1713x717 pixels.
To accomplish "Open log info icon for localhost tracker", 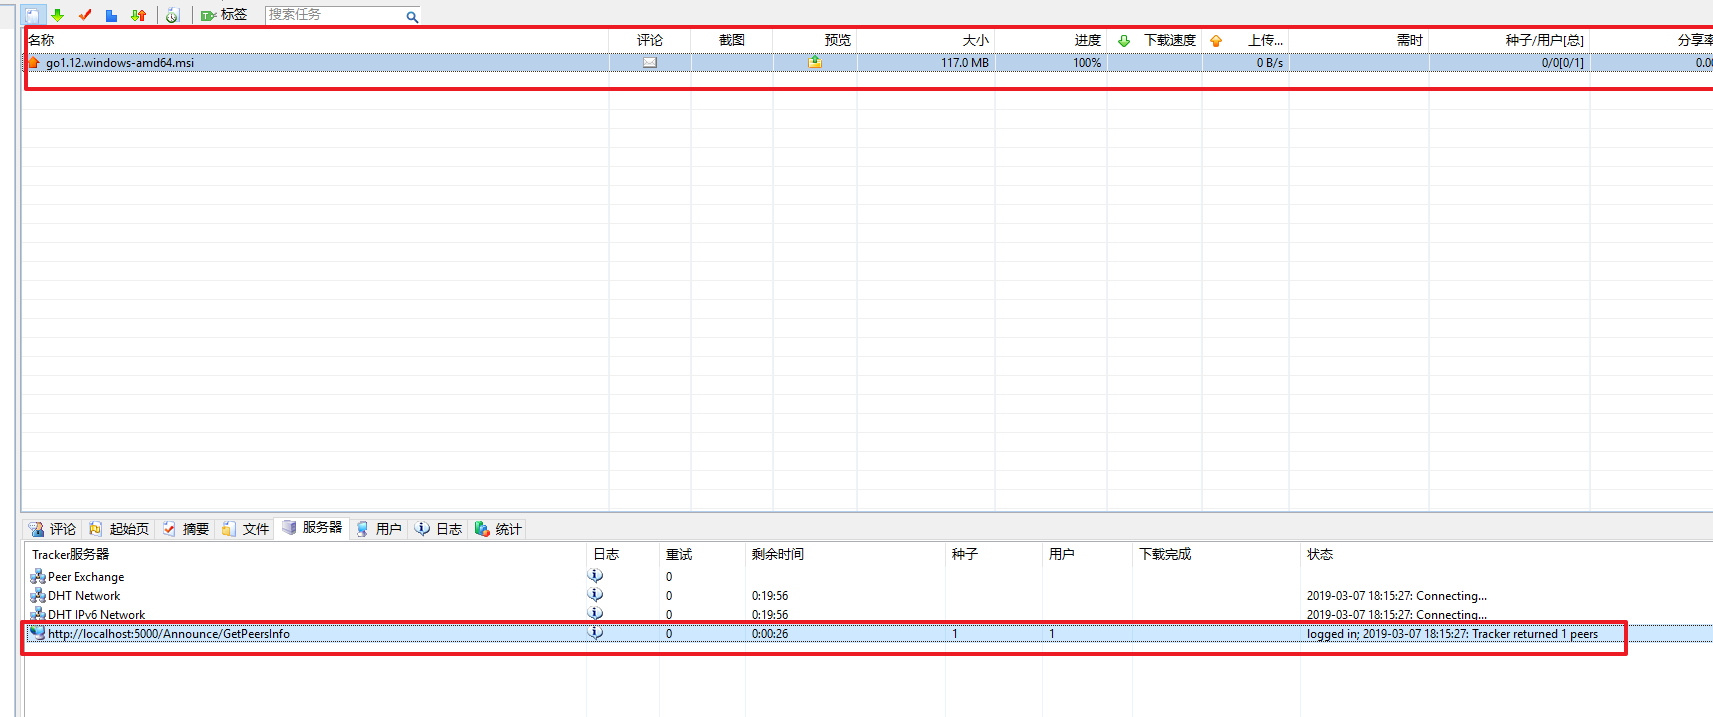I will click(x=595, y=633).
